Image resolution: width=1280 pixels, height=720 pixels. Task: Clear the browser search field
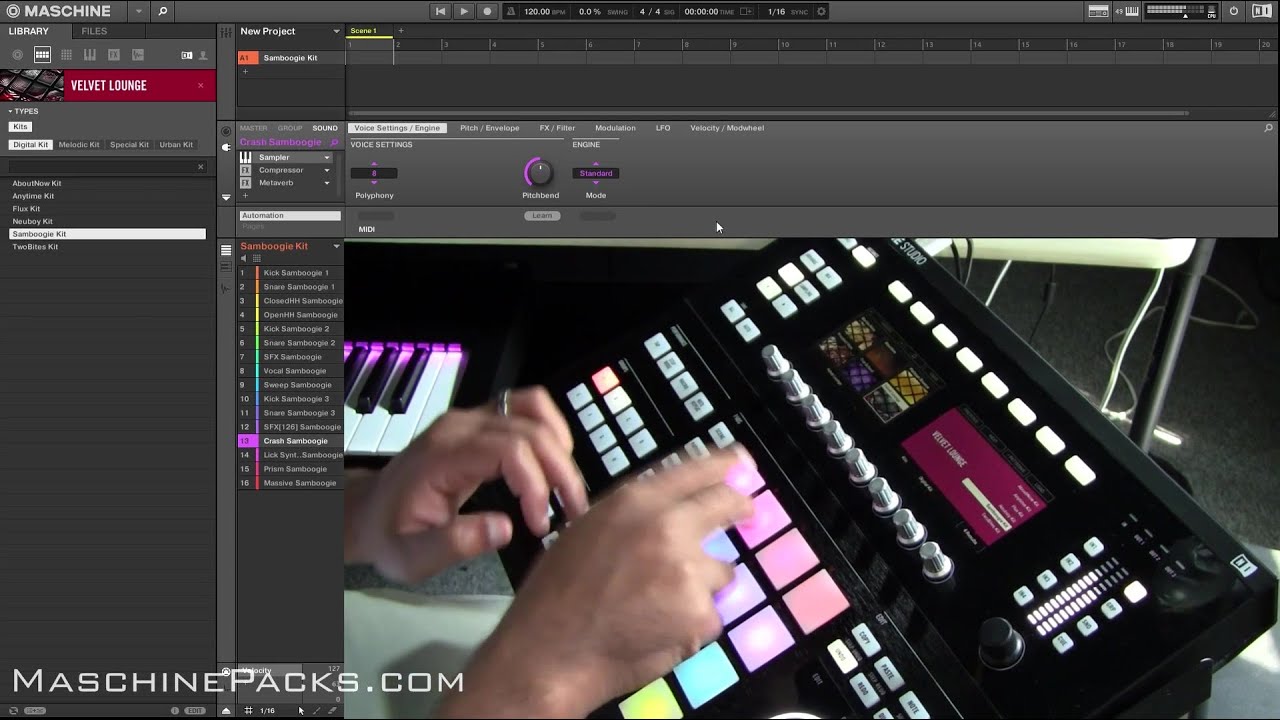pyautogui.click(x=200, y=167)
